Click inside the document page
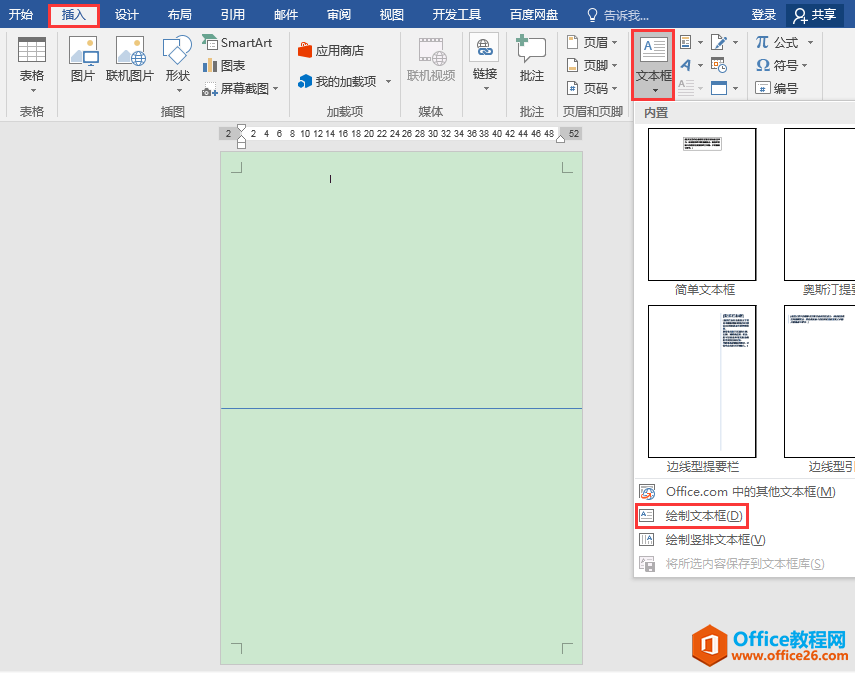Viewport: 855px width, 673px height. click(401, 408)
